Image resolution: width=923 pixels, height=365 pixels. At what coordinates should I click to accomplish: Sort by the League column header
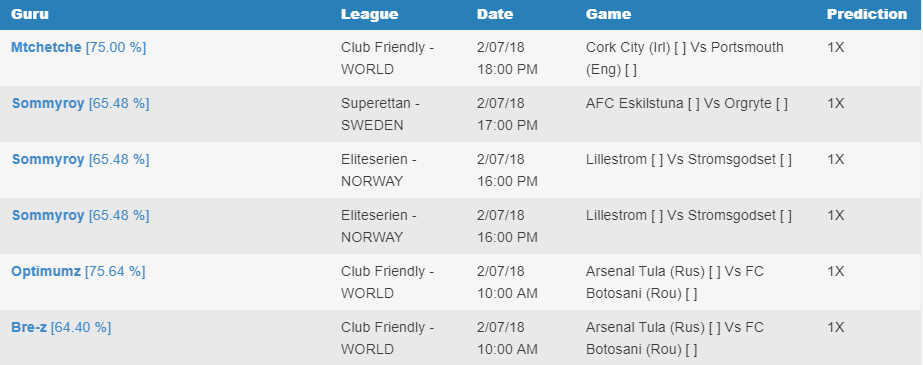click(370, 14)
